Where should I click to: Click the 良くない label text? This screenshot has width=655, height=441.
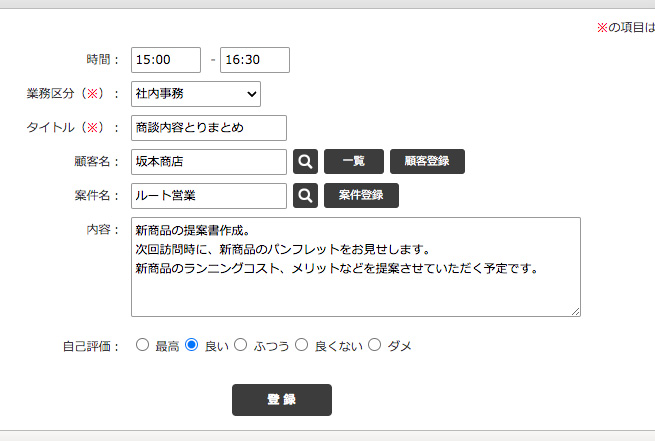(x=338, y=346)
